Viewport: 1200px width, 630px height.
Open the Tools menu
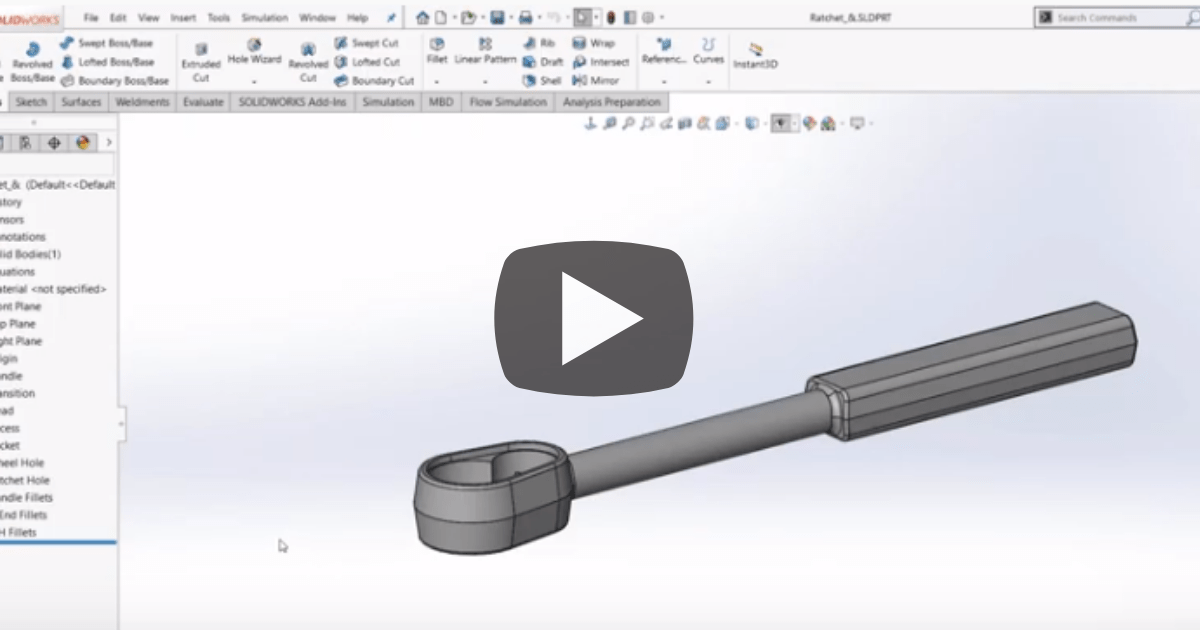(218, 17)
